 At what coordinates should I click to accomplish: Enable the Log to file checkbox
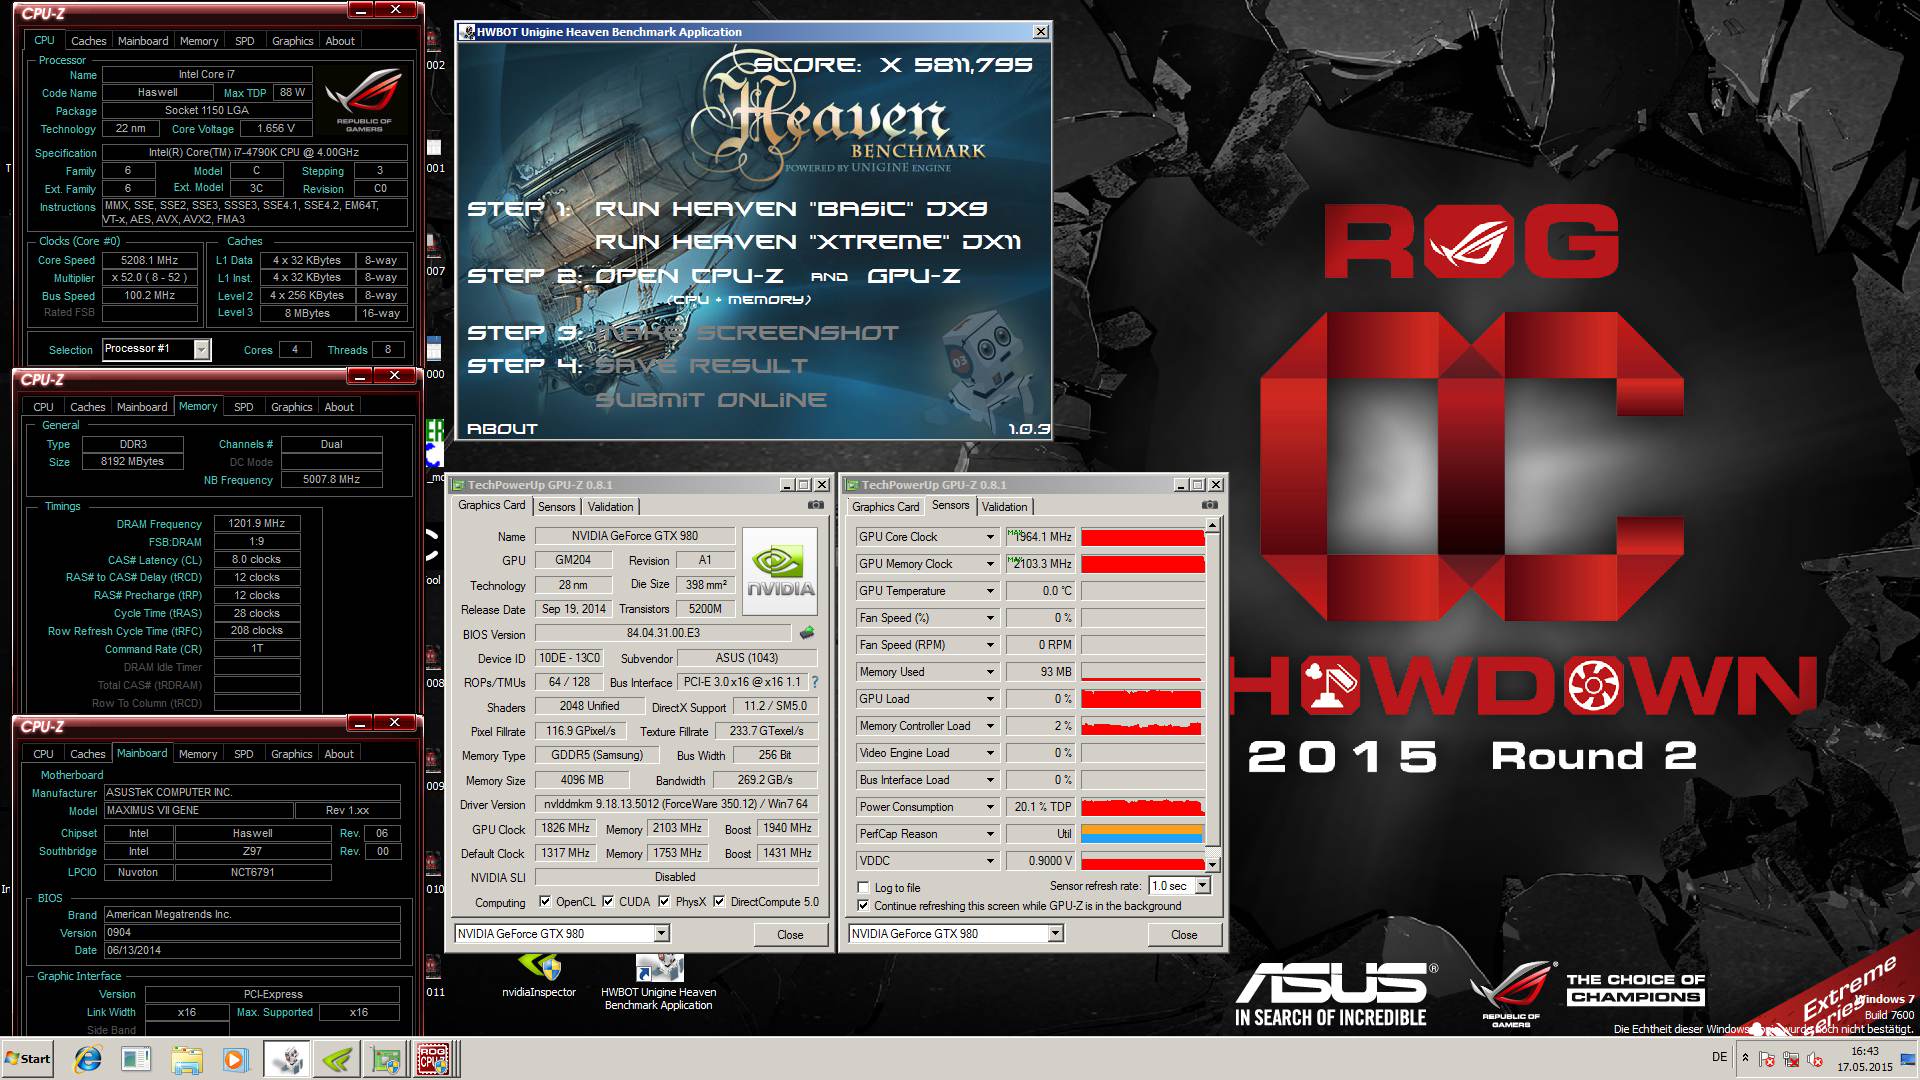[x=863, y=887]
